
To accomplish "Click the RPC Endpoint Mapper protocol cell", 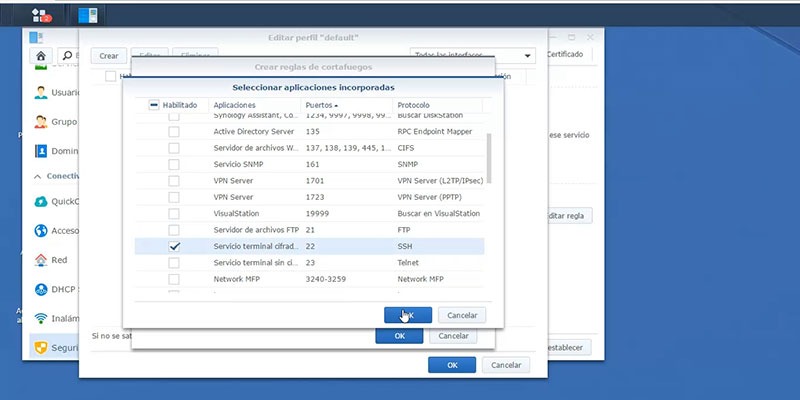I will click(435, 132).
